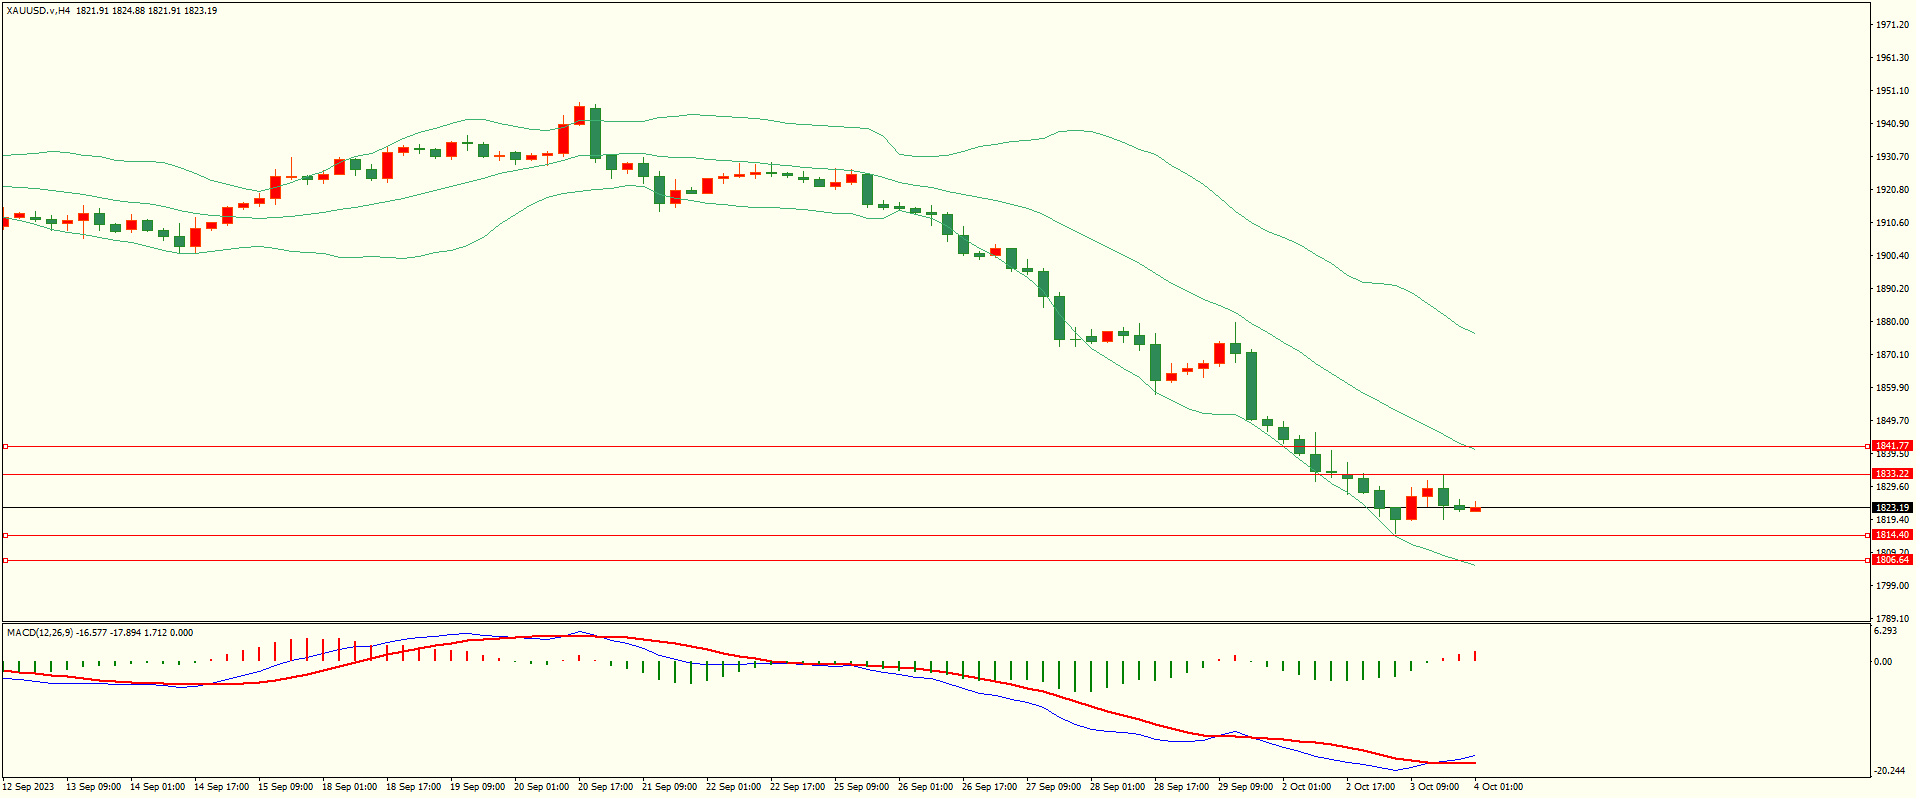Viewport: 1916px width, 798px height.
Task: Click the 4 Oct 01:00 time label
Action: (x=1499, y=787)
